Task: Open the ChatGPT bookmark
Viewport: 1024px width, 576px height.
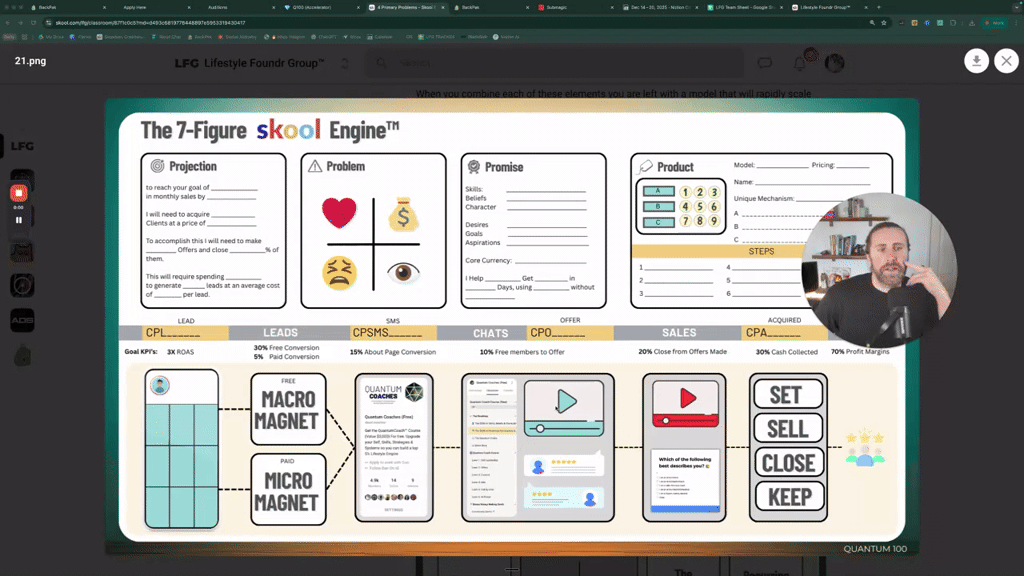Action: (323, 37)
